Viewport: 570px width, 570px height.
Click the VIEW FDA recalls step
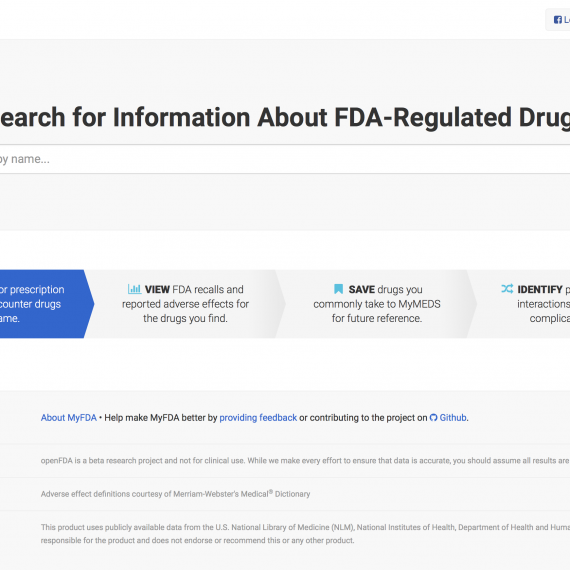(x=185, y=304)
